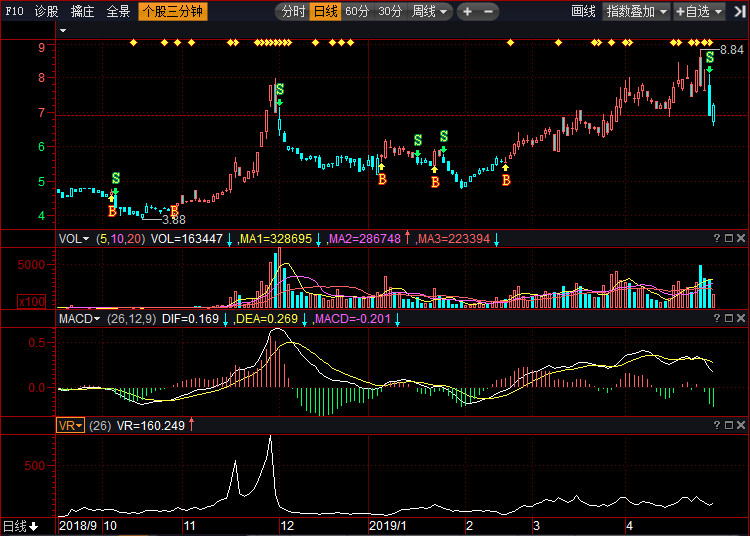Open the 画线 drawing tools
This screenshot has width=750, height=536.
[x=583, y=11]
